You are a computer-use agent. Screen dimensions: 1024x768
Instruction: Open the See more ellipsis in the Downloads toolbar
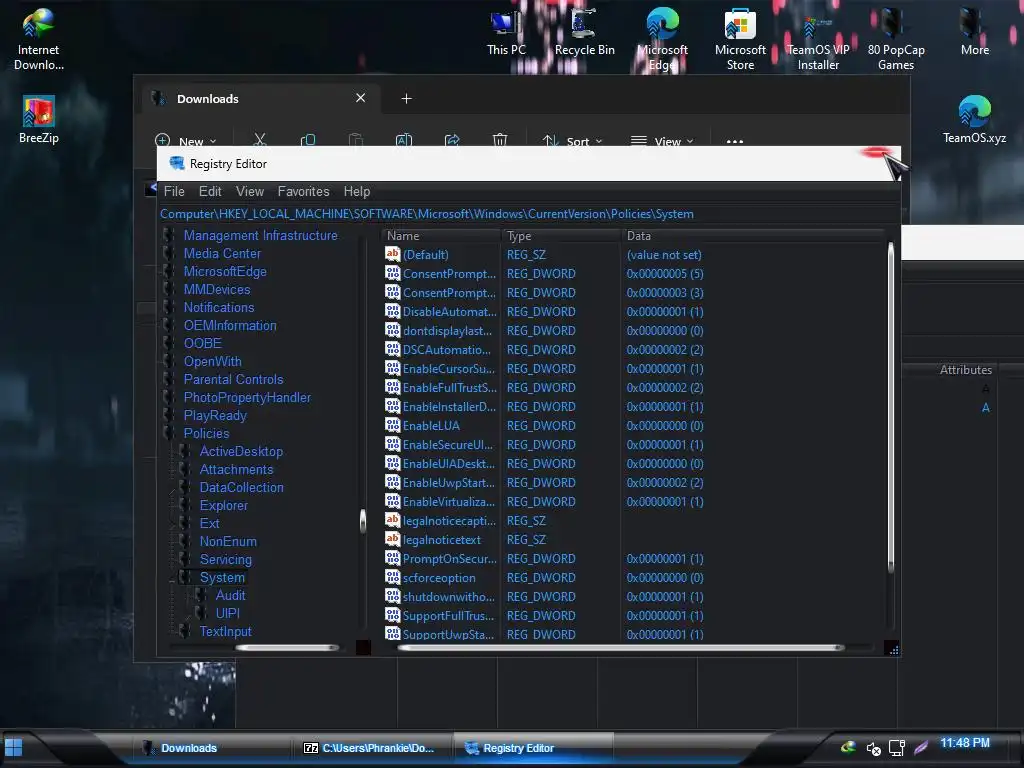pyautogui.click(x=735, y=141)
